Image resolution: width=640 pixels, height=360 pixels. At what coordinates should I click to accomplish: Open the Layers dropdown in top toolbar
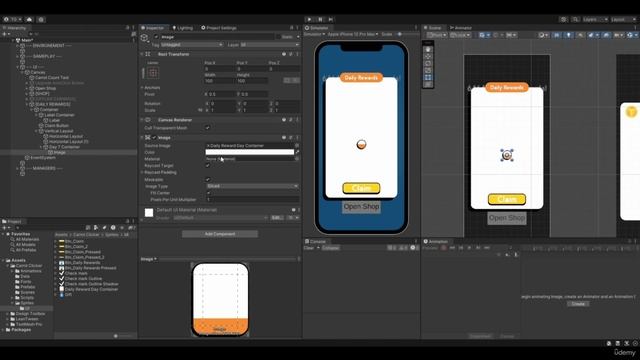595,19
